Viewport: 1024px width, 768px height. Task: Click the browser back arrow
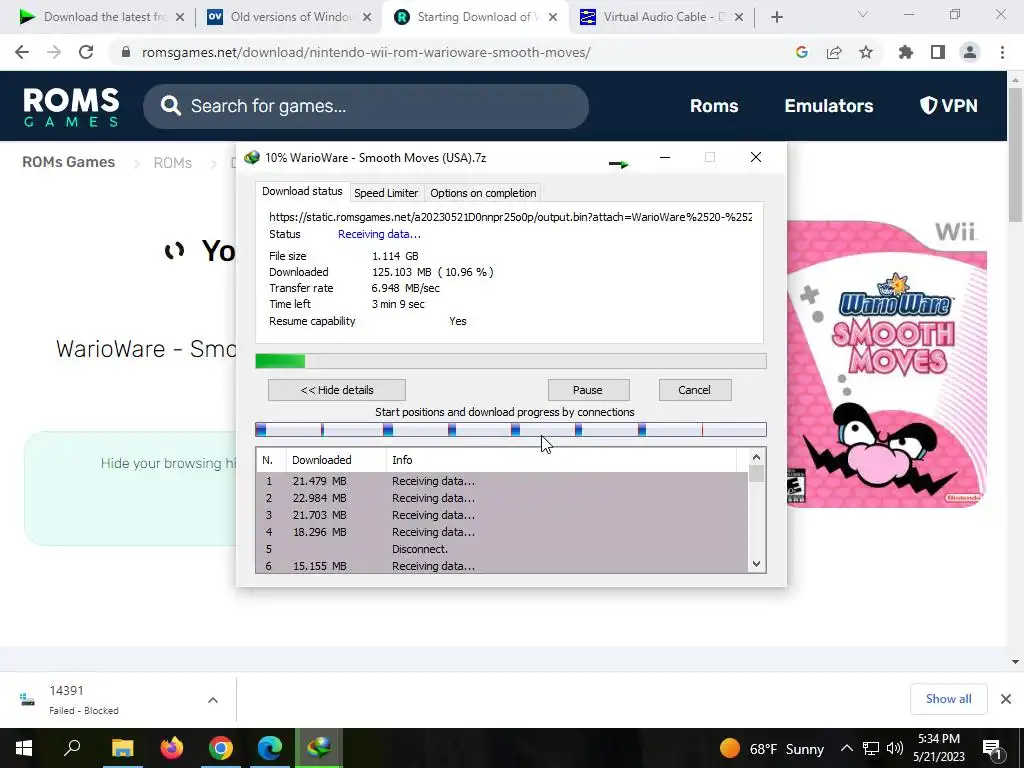point(22,52)
